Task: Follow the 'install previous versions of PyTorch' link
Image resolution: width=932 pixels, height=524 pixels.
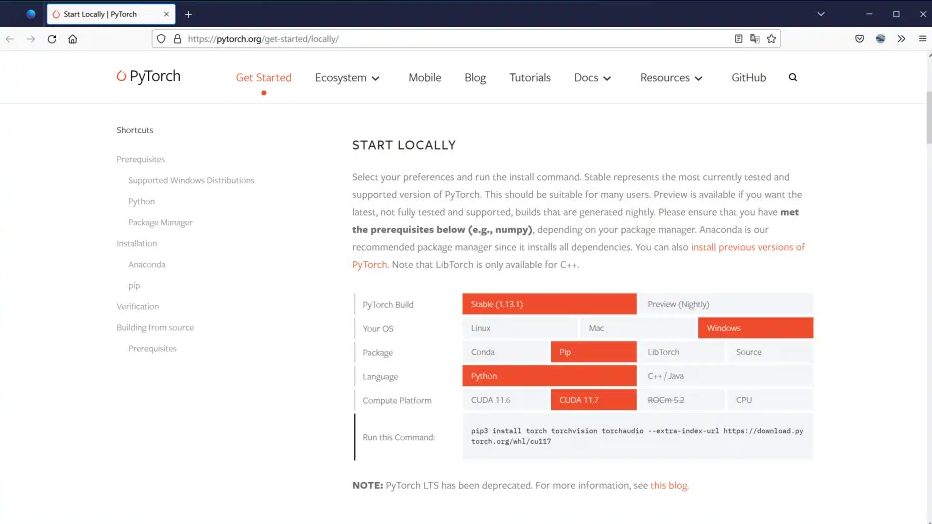Action: 747,247
